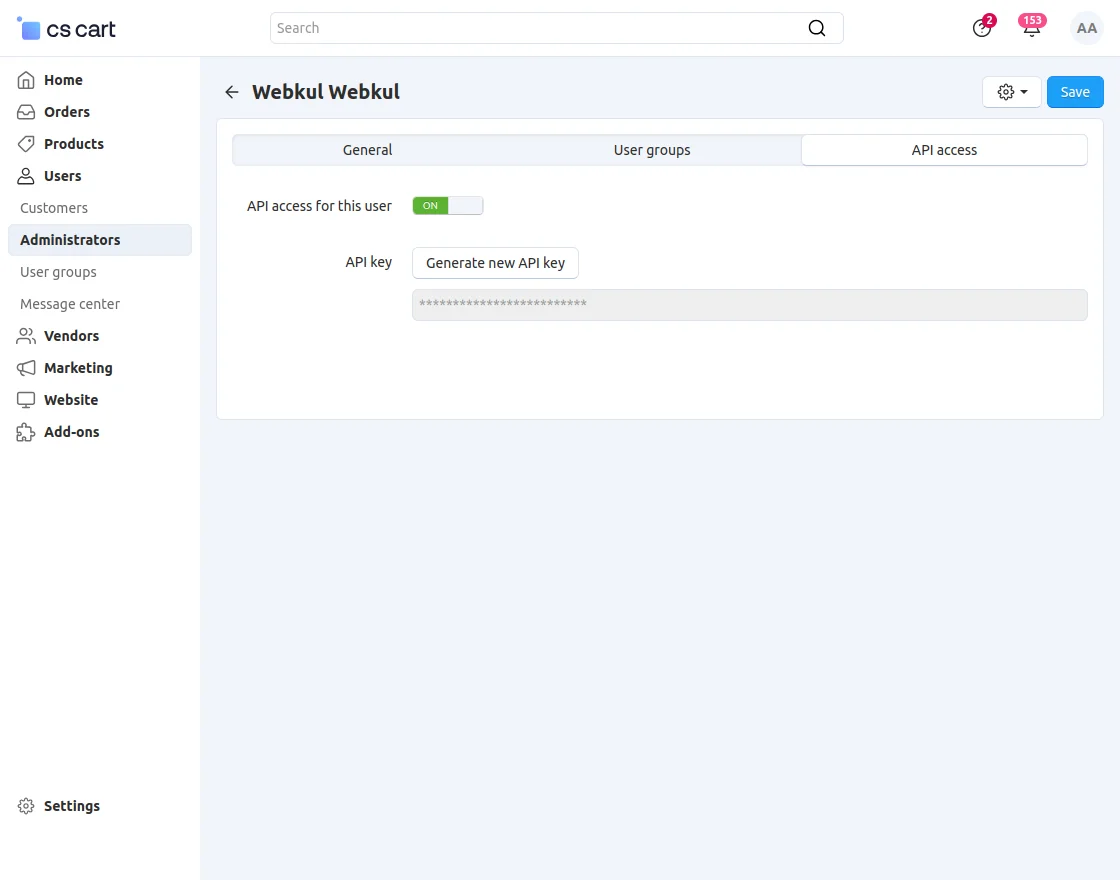Open the help icon with badge 2
Image resolution: width=1120 pixels, height=880 pixels.
pos(982,28)
